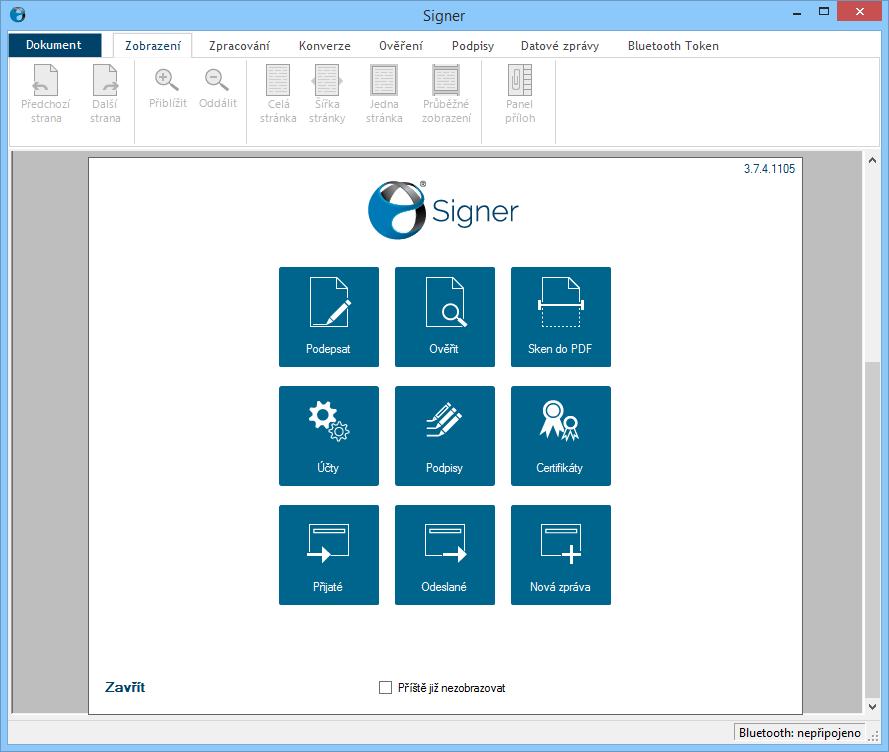Screen dimensions: 889x752
Task: Create a Nová zpráva message tile
Action: coord(561,555)
